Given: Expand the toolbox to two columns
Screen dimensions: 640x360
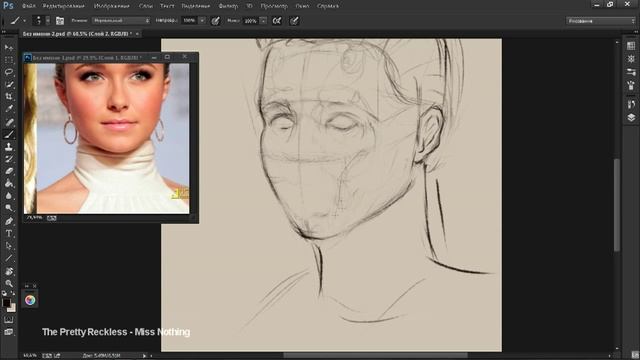Looking at the screenshot, I should click(x=4, y=32).
